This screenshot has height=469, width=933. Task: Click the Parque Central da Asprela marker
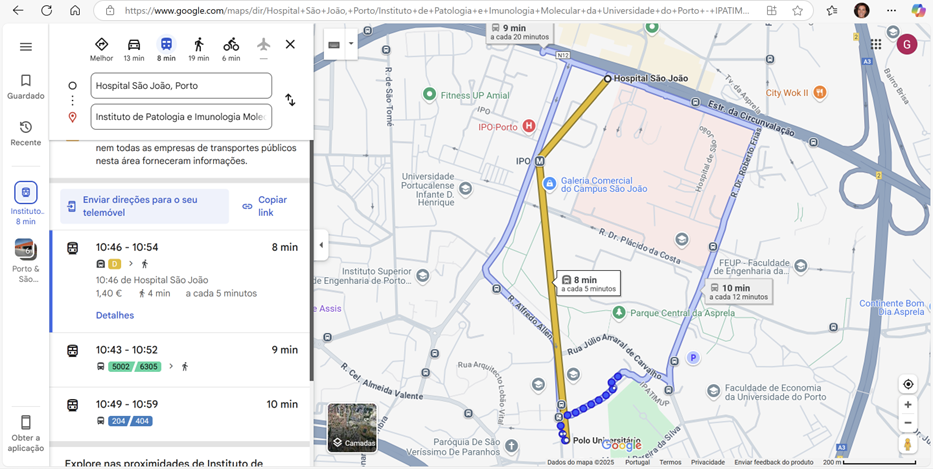tap(620, 312)
